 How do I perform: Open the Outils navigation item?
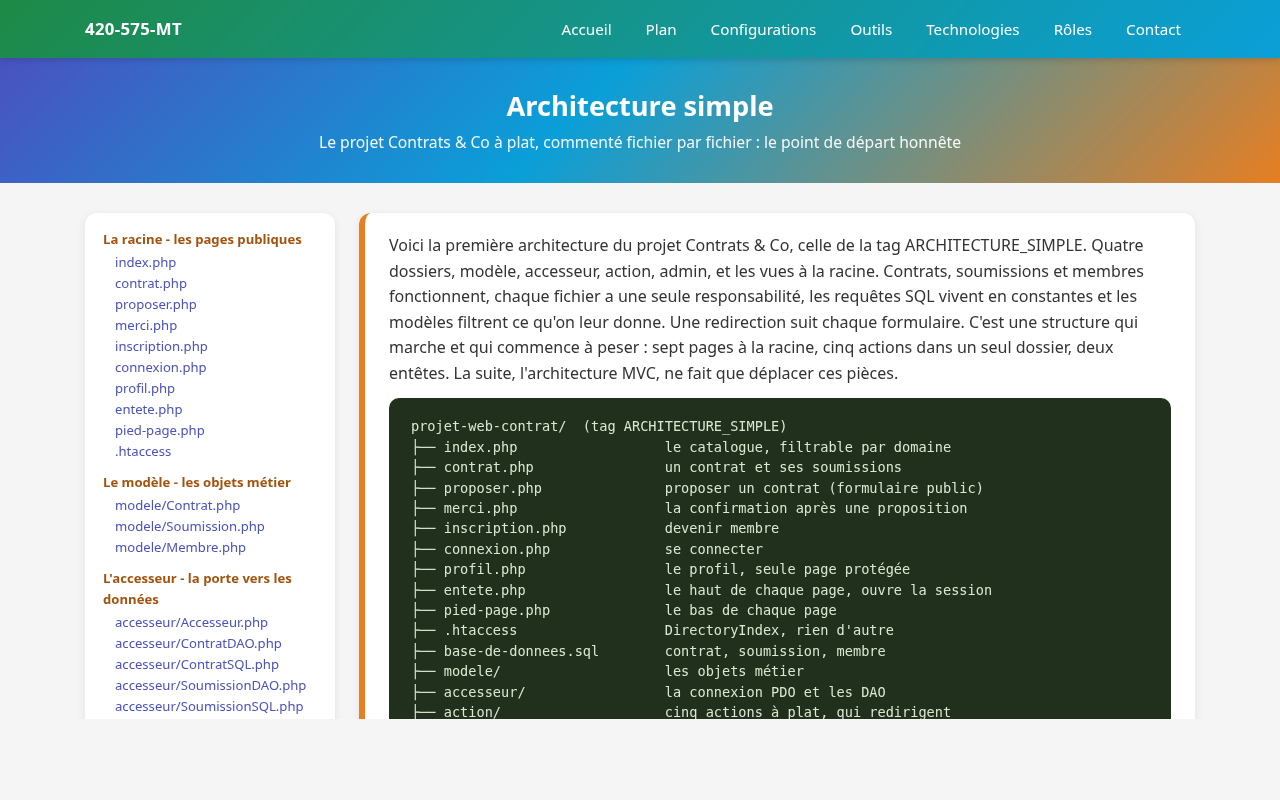click(871, 29)
